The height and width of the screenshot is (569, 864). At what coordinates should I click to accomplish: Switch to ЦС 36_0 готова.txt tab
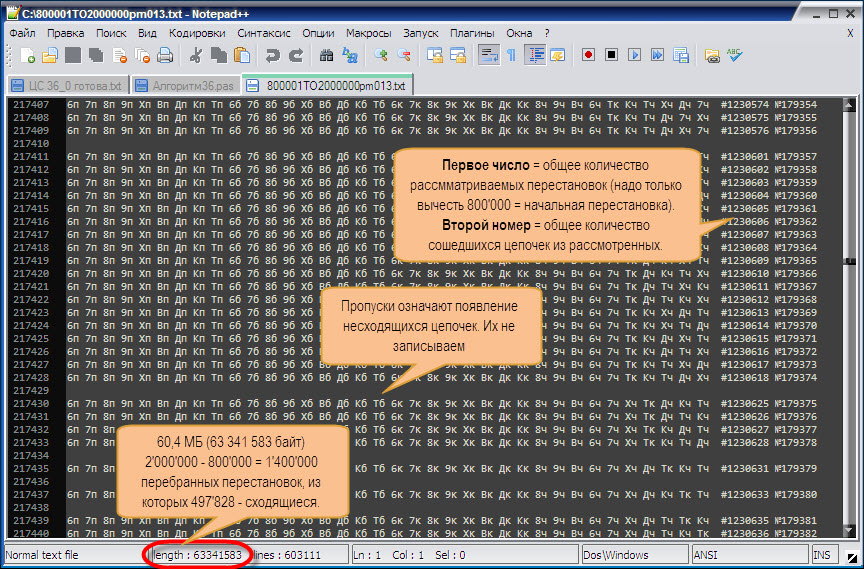(68, 86)
